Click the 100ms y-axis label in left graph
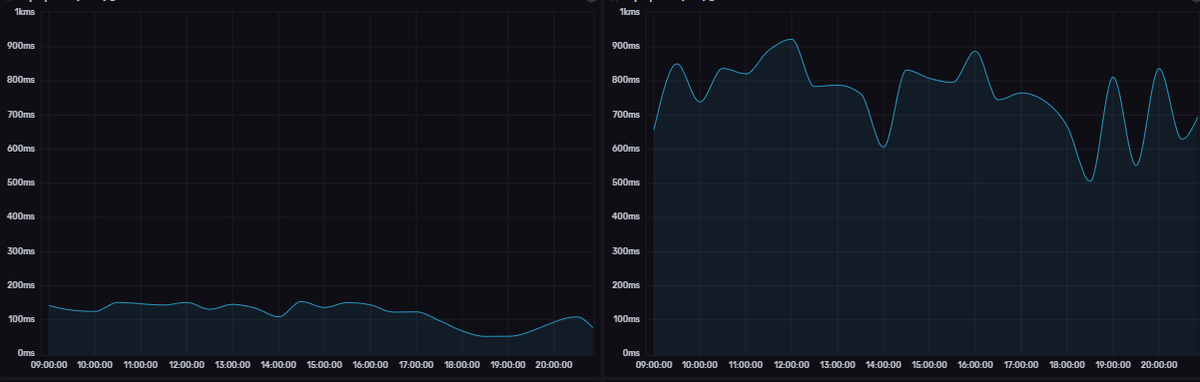 tap(21, 319)
